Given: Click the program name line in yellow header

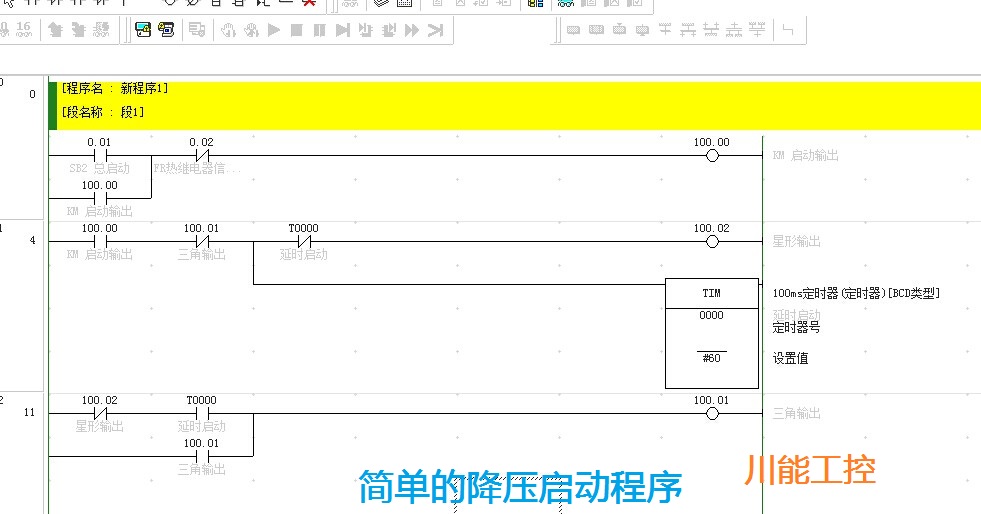Looking at the screenshot, I should tap(115, 89).
